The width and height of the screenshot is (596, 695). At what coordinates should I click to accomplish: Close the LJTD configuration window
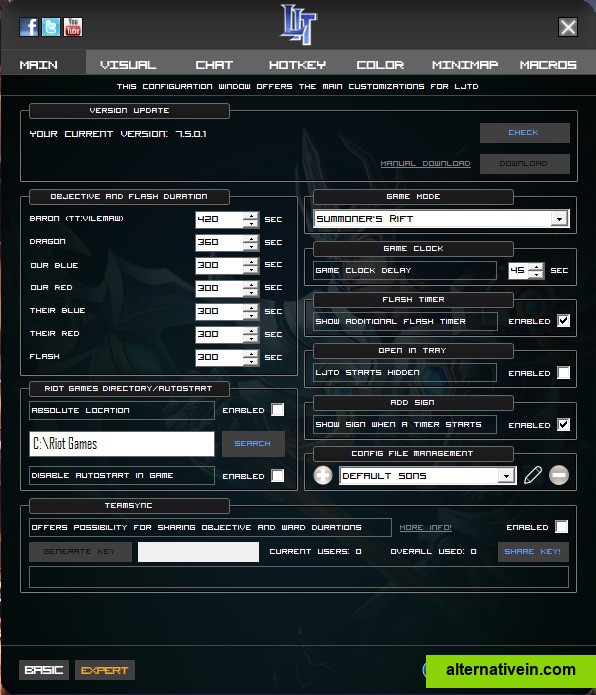(x=568, y=27)
